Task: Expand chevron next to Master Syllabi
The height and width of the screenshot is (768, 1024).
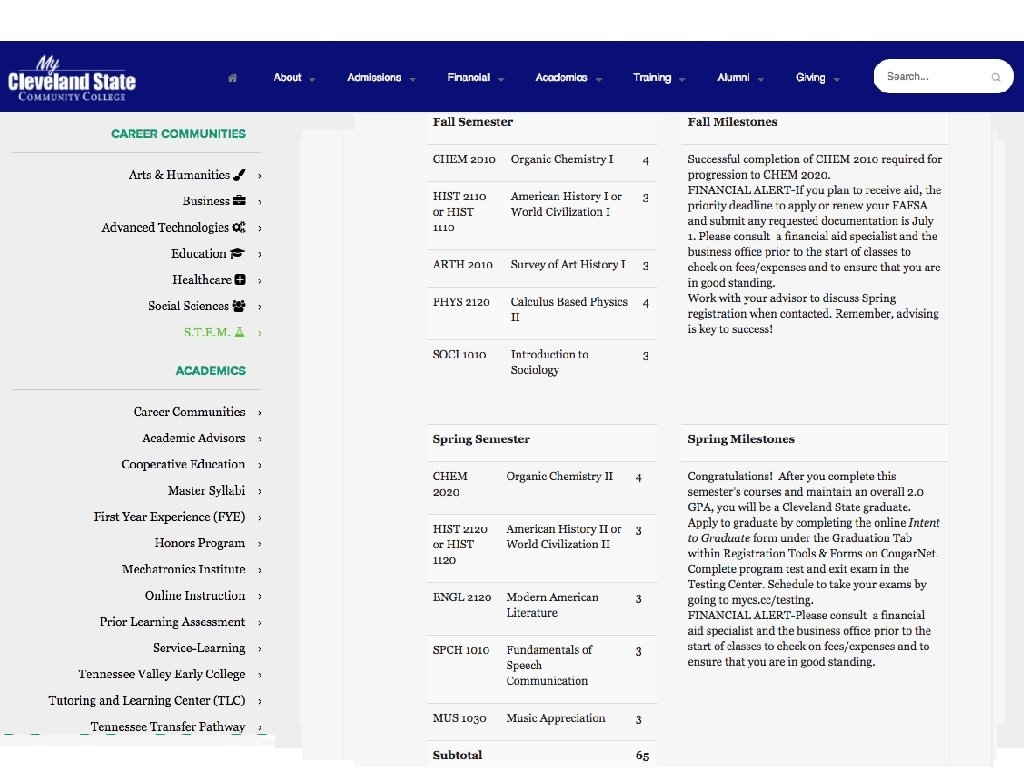Action: tap(260, 491)
